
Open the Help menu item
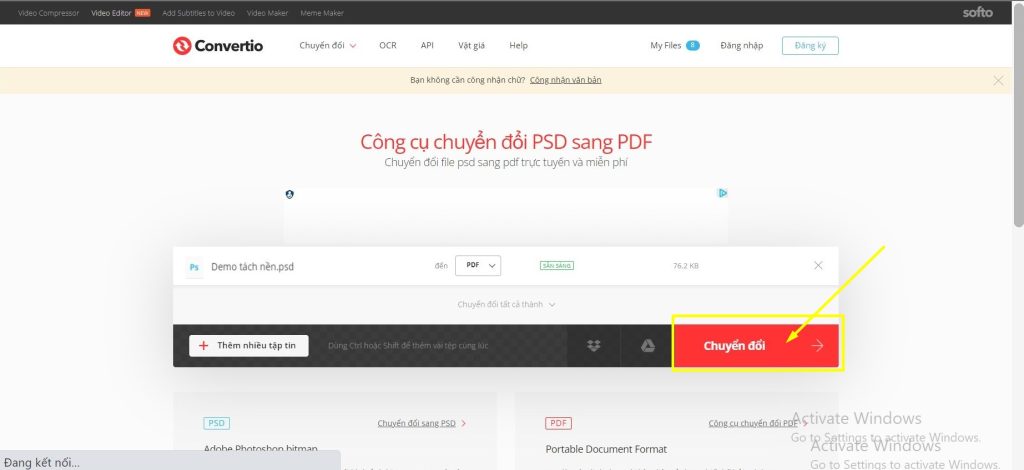pos(519,46)
